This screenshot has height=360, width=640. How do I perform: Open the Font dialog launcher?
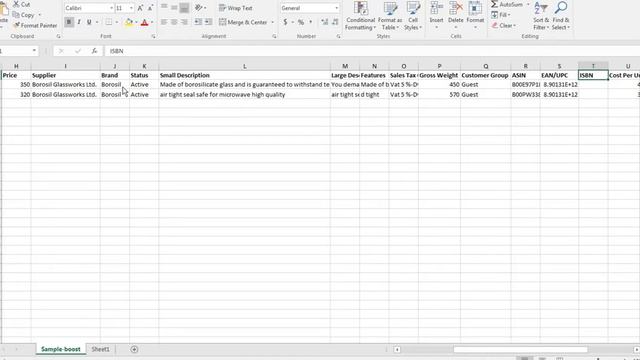click(x=153, y=36)
